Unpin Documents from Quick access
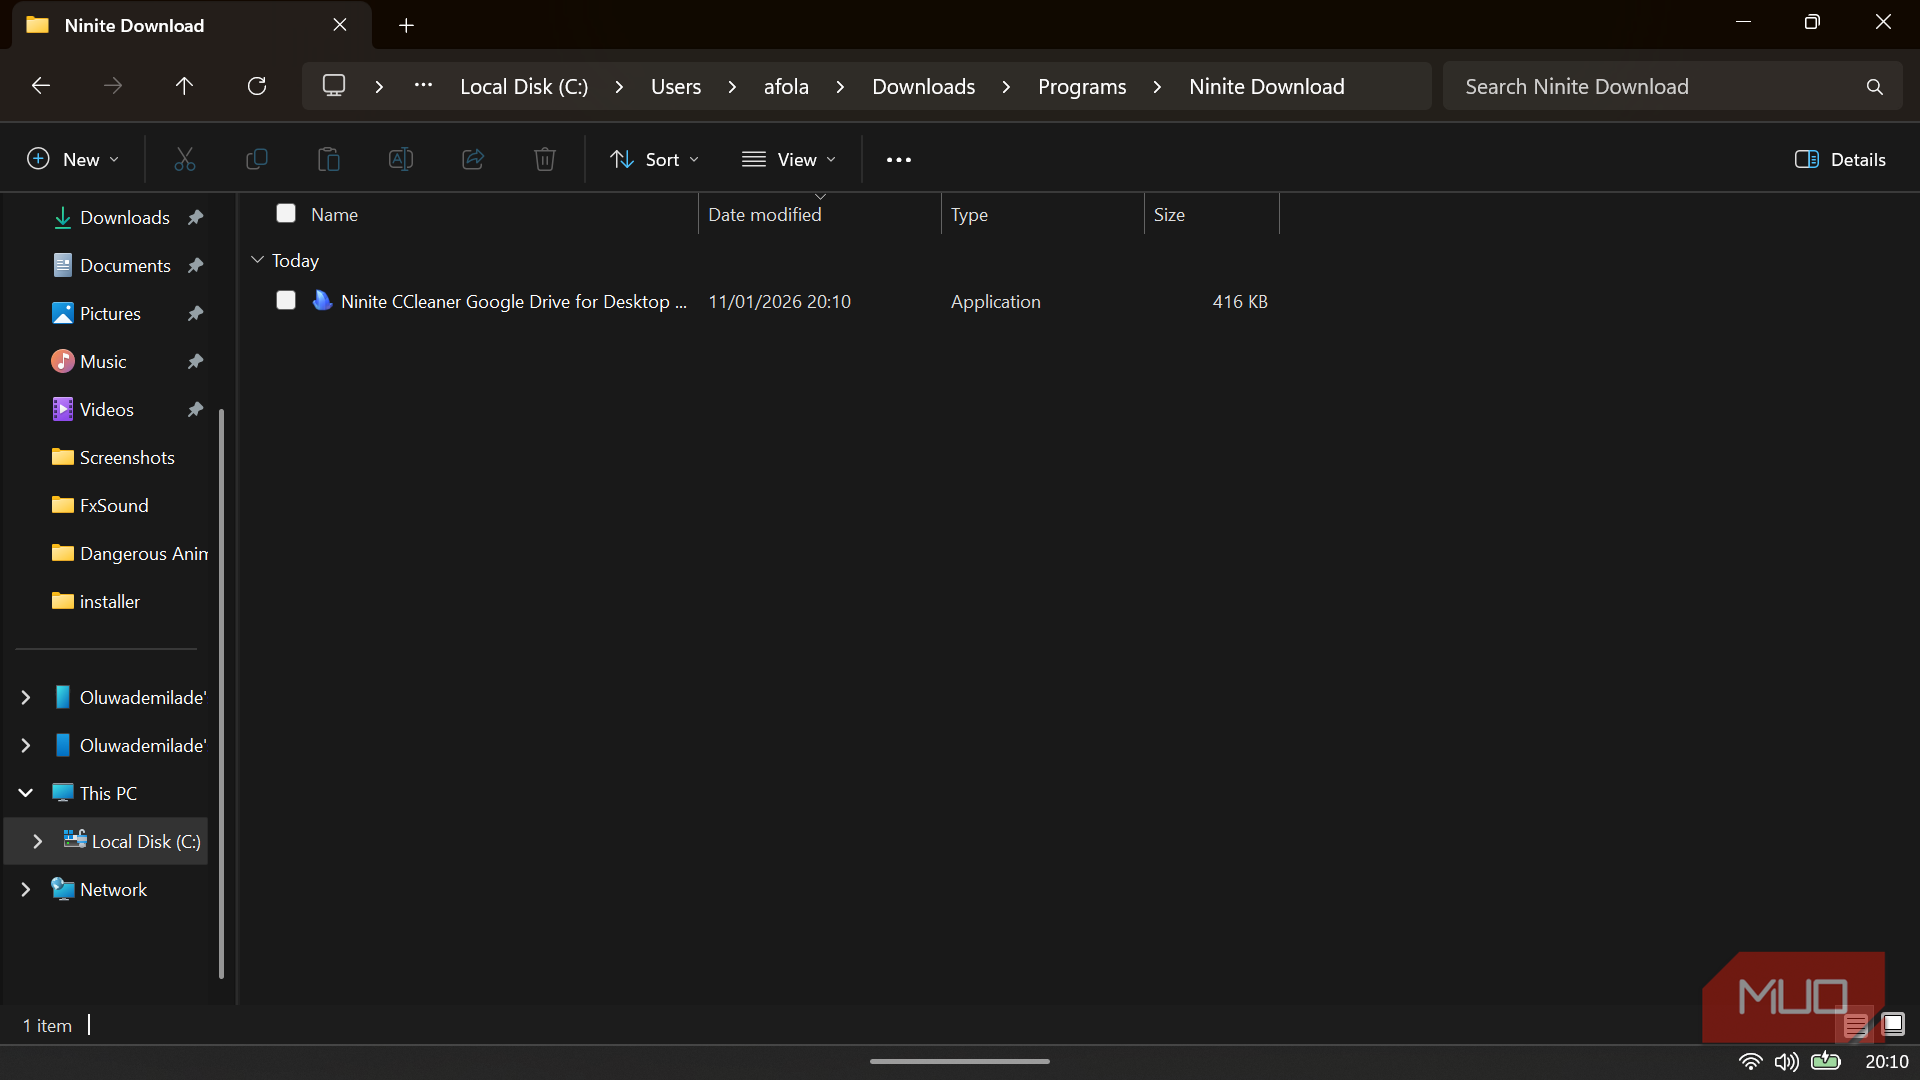Image resolution: width=1920 pixels, height=1080 pixels. (x=196, y=265)
